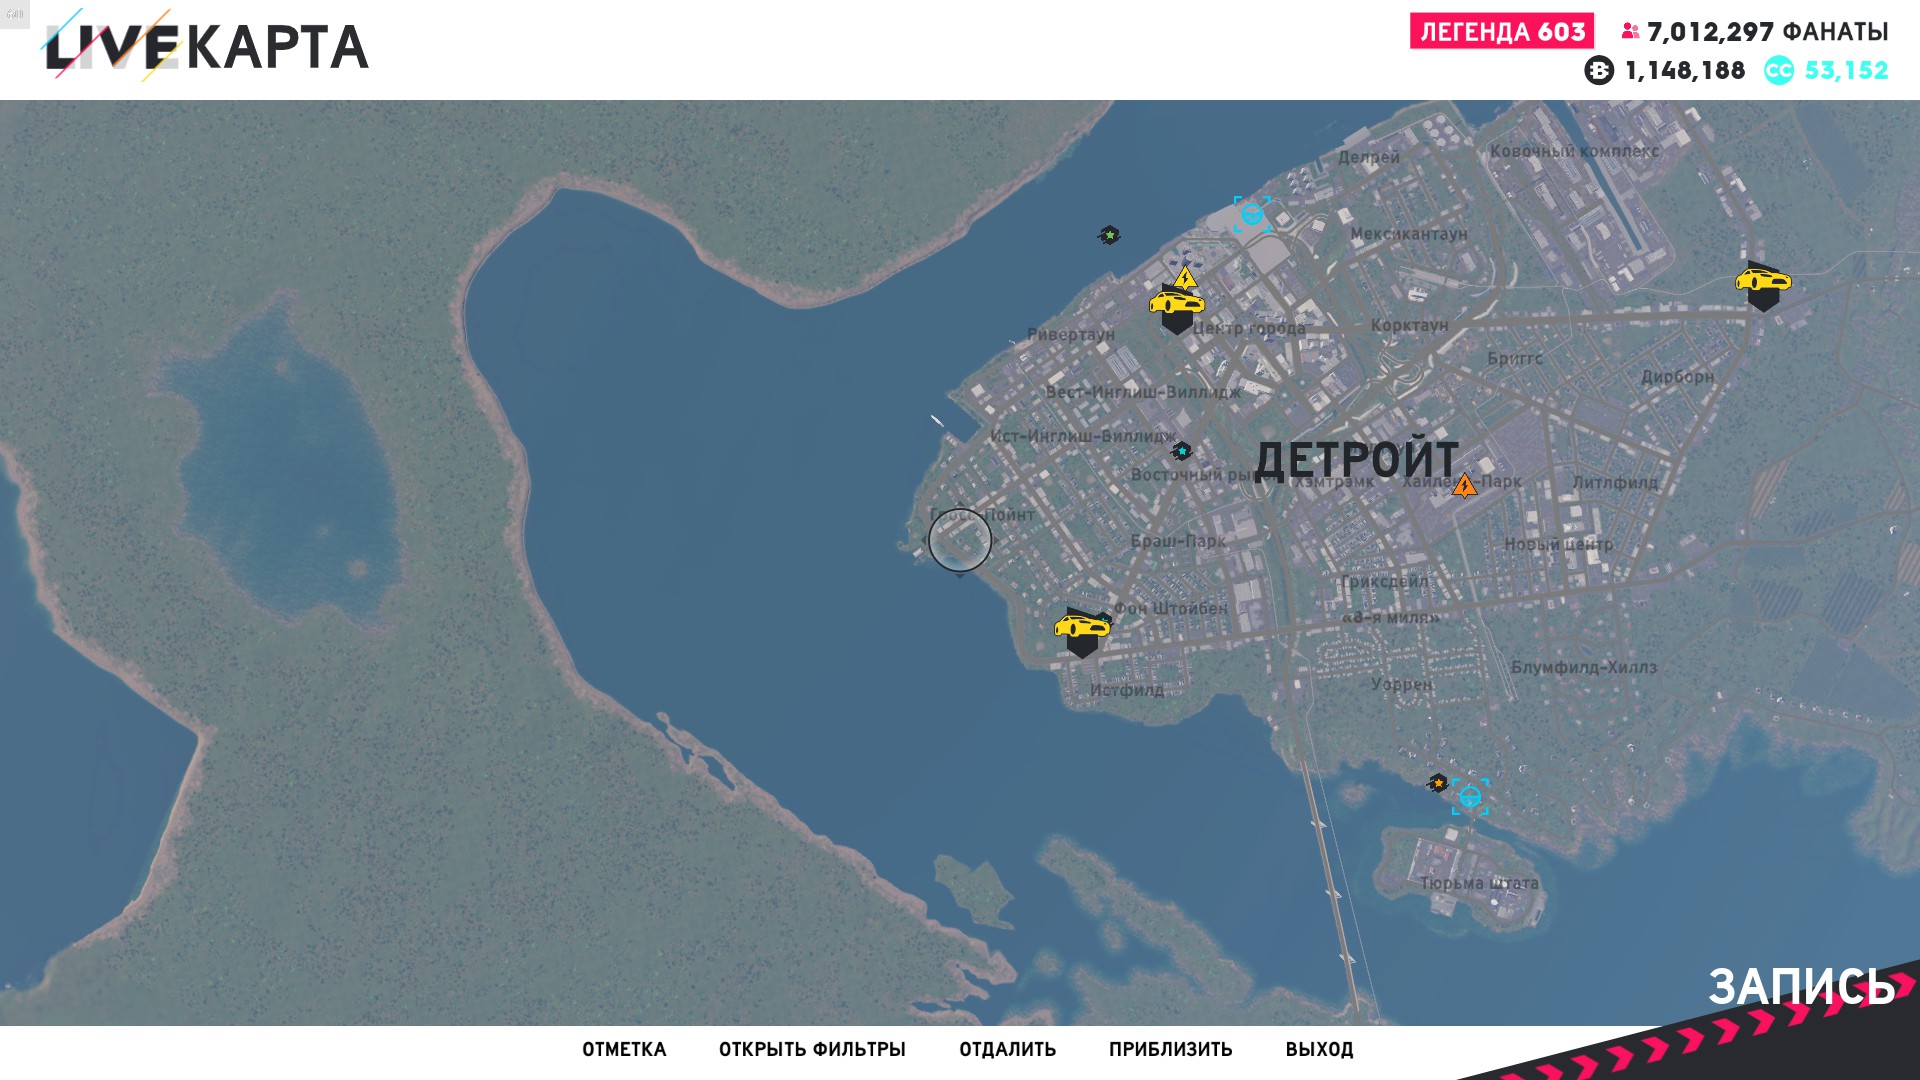Image resolution: width=1920 pixels, height=1080 pixels.
Task: Click the Литлфилд district label
Action: (x=1614, y=482)
